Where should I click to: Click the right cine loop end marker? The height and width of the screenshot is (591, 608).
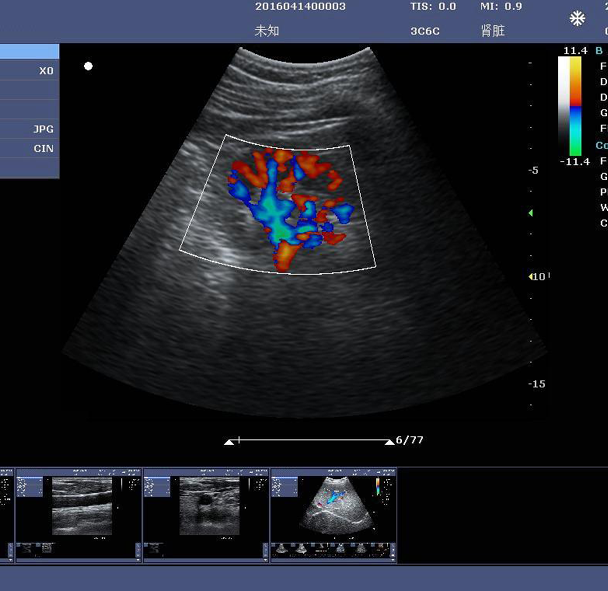(388, 441)
